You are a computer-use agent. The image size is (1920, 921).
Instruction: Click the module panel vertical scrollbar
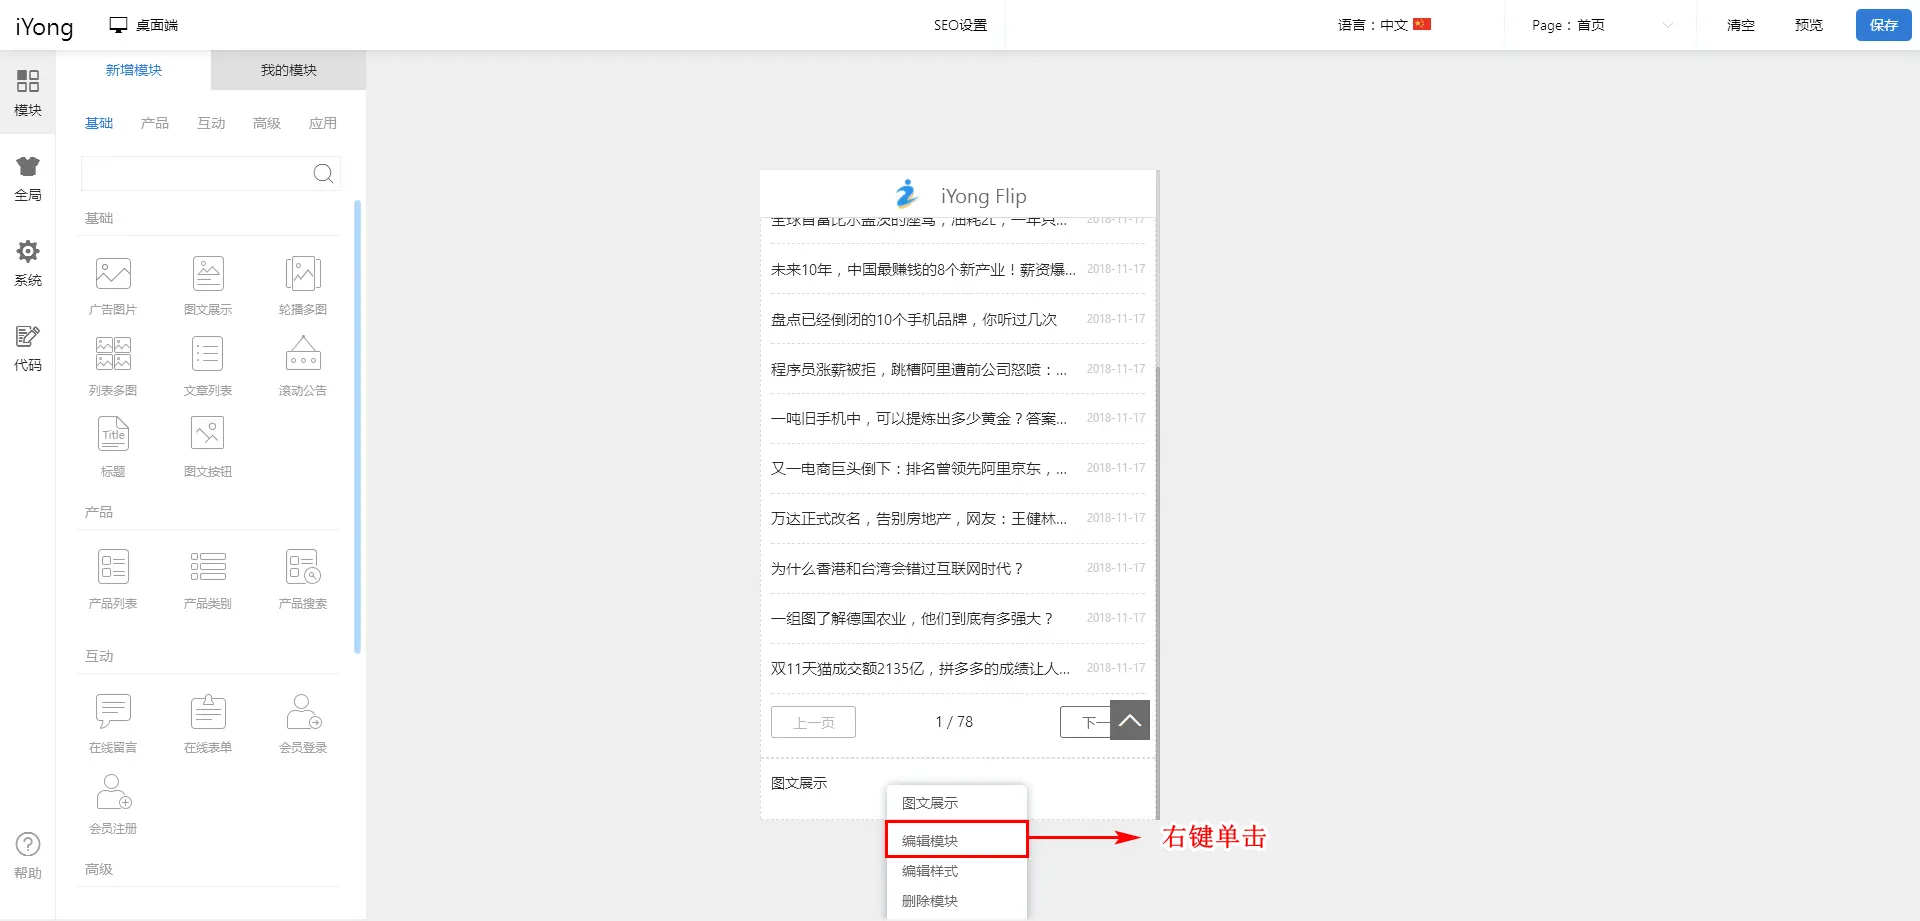pyautogui.click(x=357, y=427)
